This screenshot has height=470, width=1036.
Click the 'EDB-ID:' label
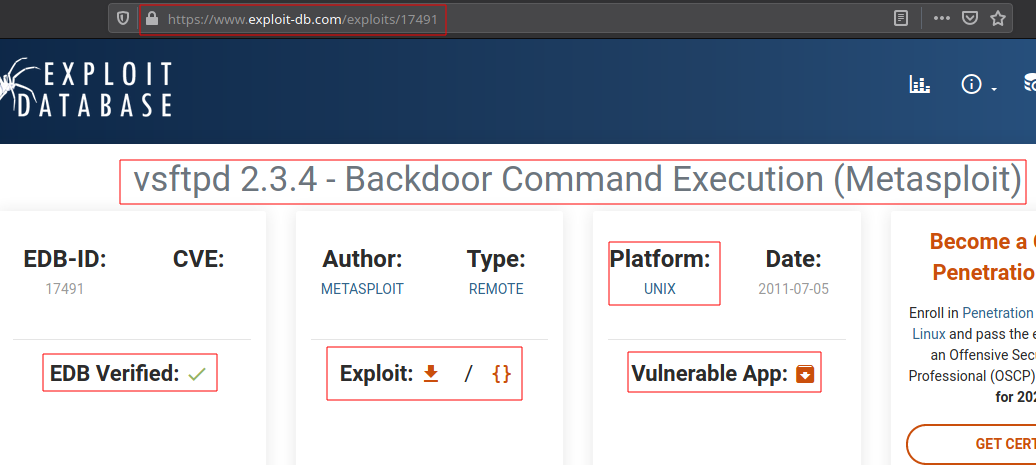pyautogui.click(x=65, y=259)
